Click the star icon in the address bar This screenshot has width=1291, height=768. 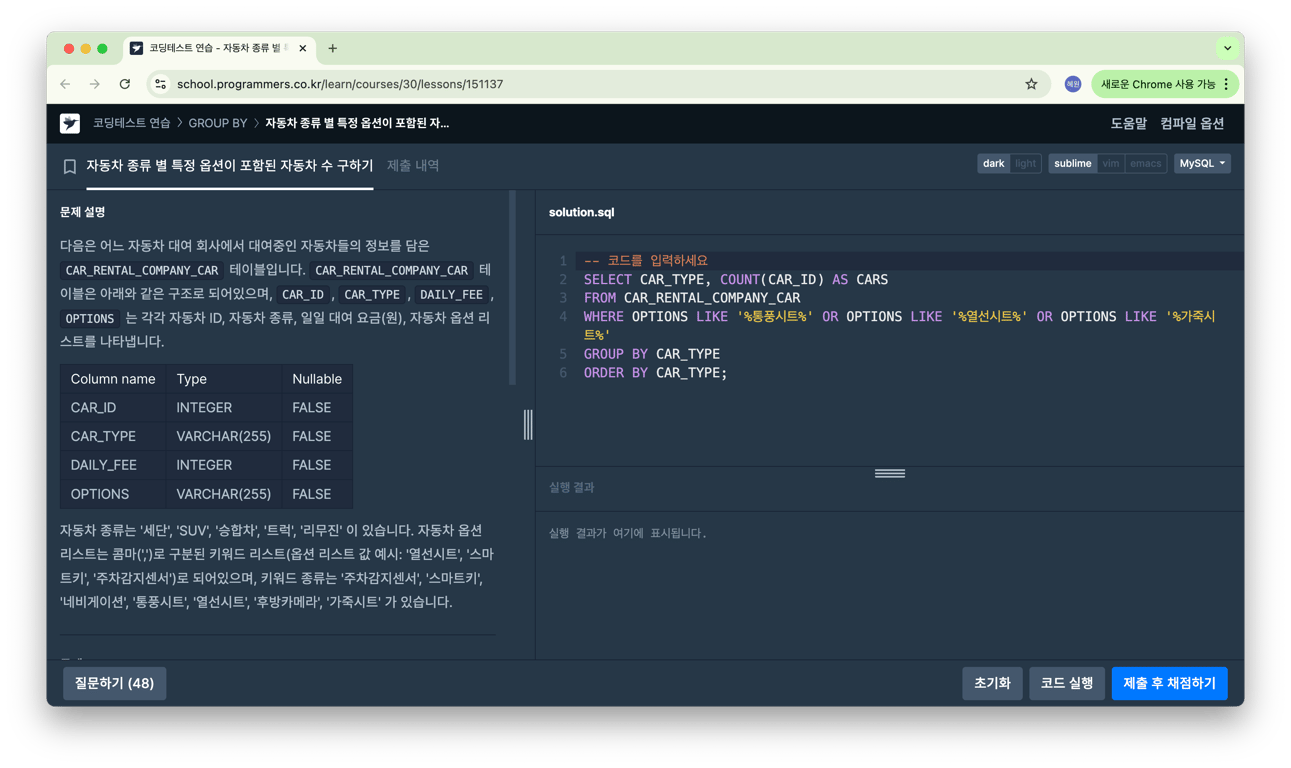pyautogui.click(x=1031, y=84)
